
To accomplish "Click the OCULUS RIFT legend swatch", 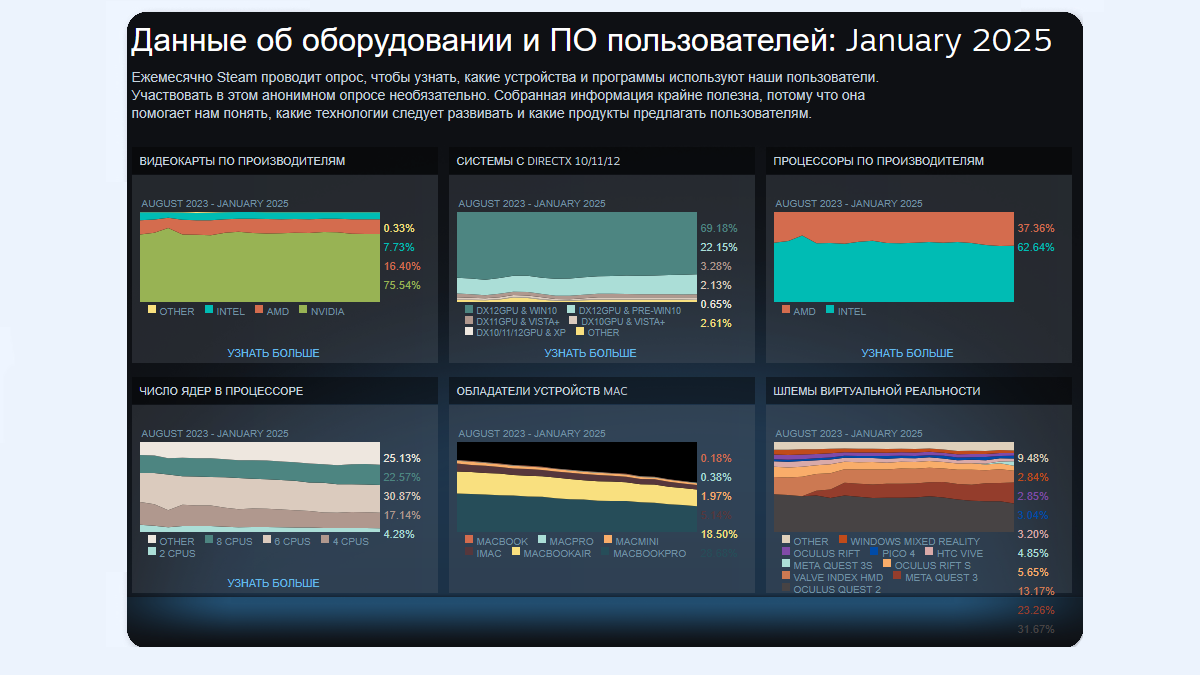I will 785,552.
